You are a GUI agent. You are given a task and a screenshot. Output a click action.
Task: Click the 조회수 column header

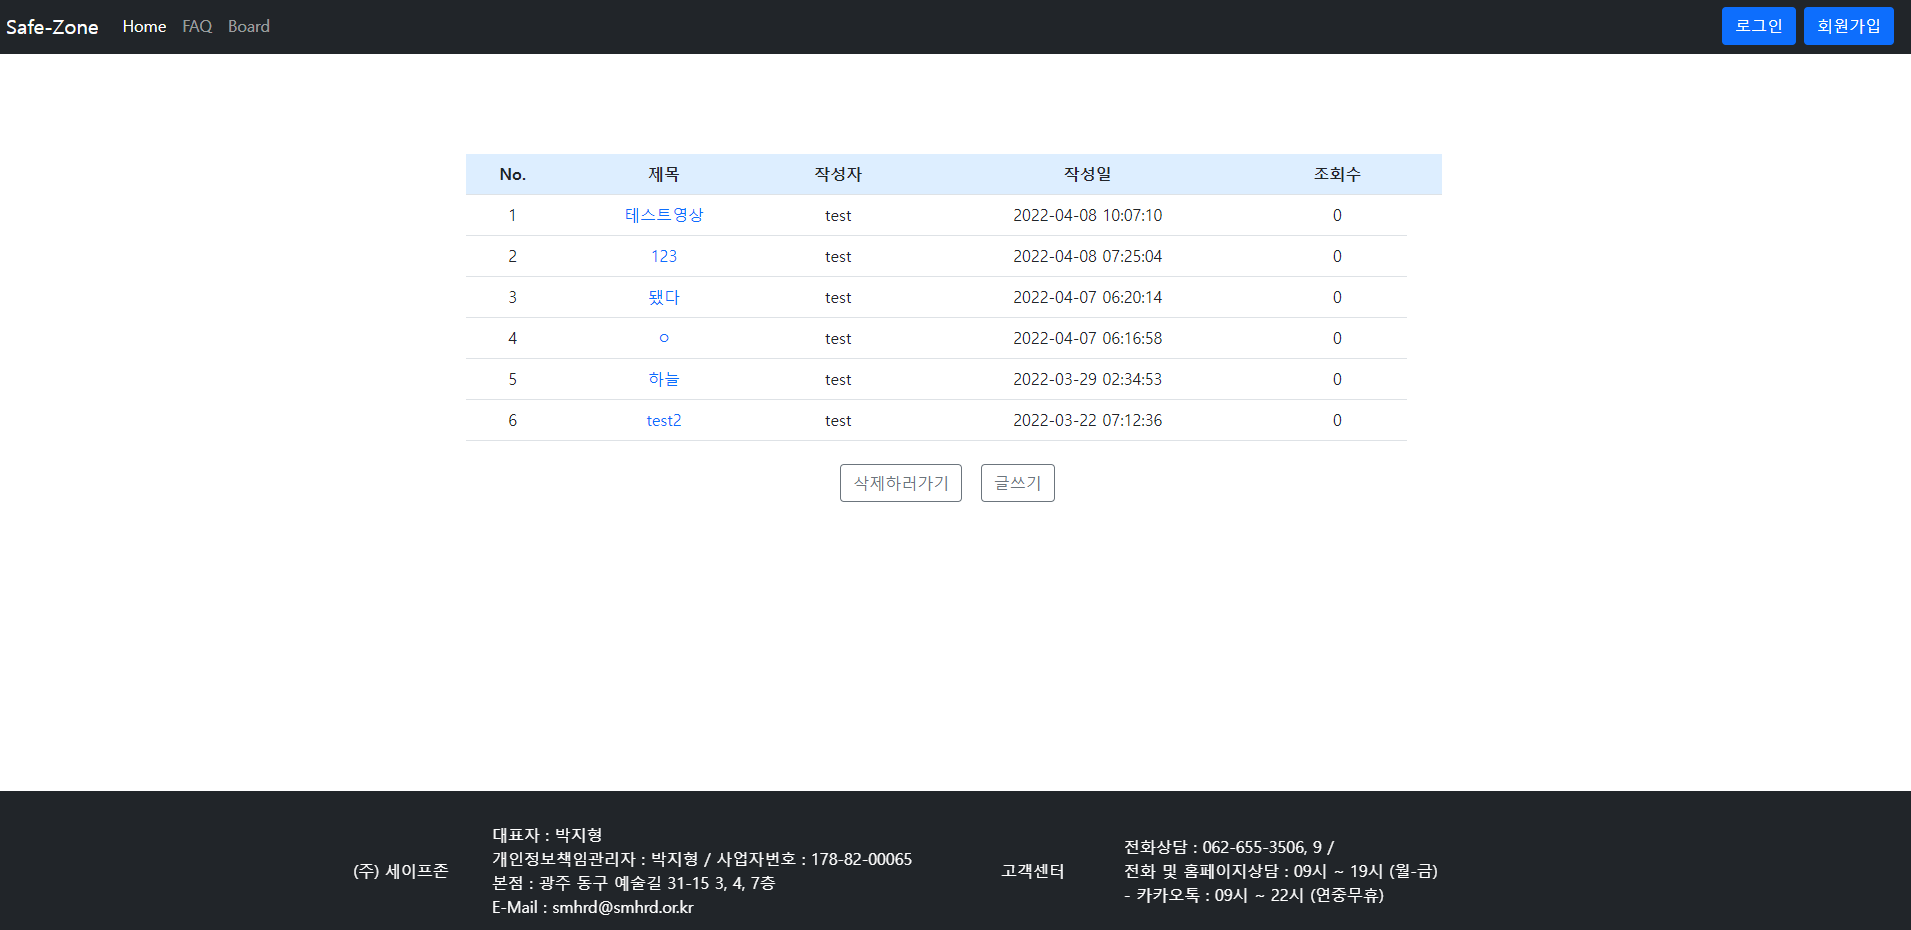pos(1336,173)
